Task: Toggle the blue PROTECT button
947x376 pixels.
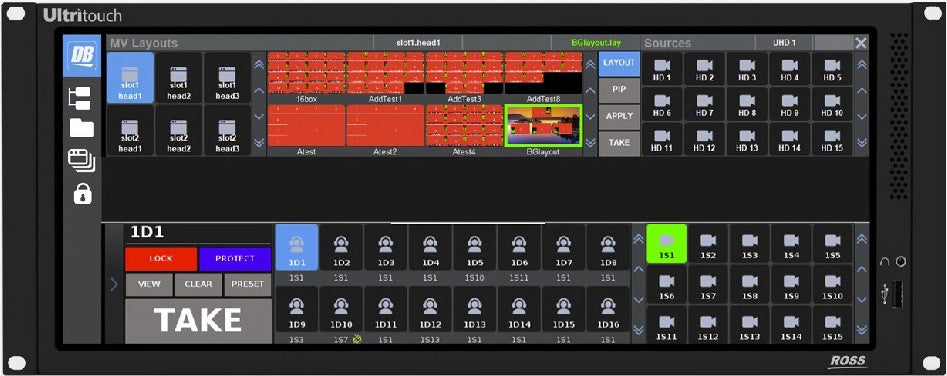Action: 235,259
